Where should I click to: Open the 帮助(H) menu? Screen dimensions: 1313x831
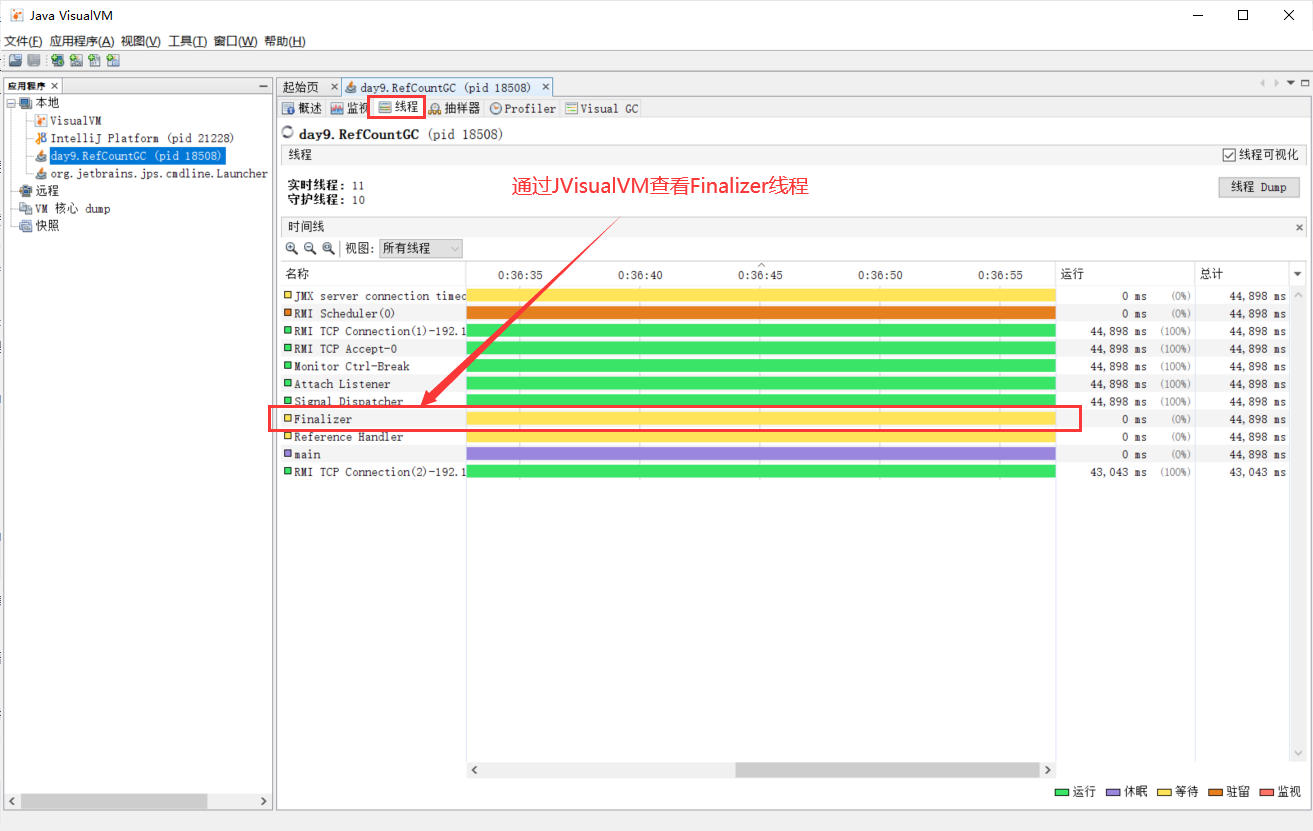(x=285, y=41)
